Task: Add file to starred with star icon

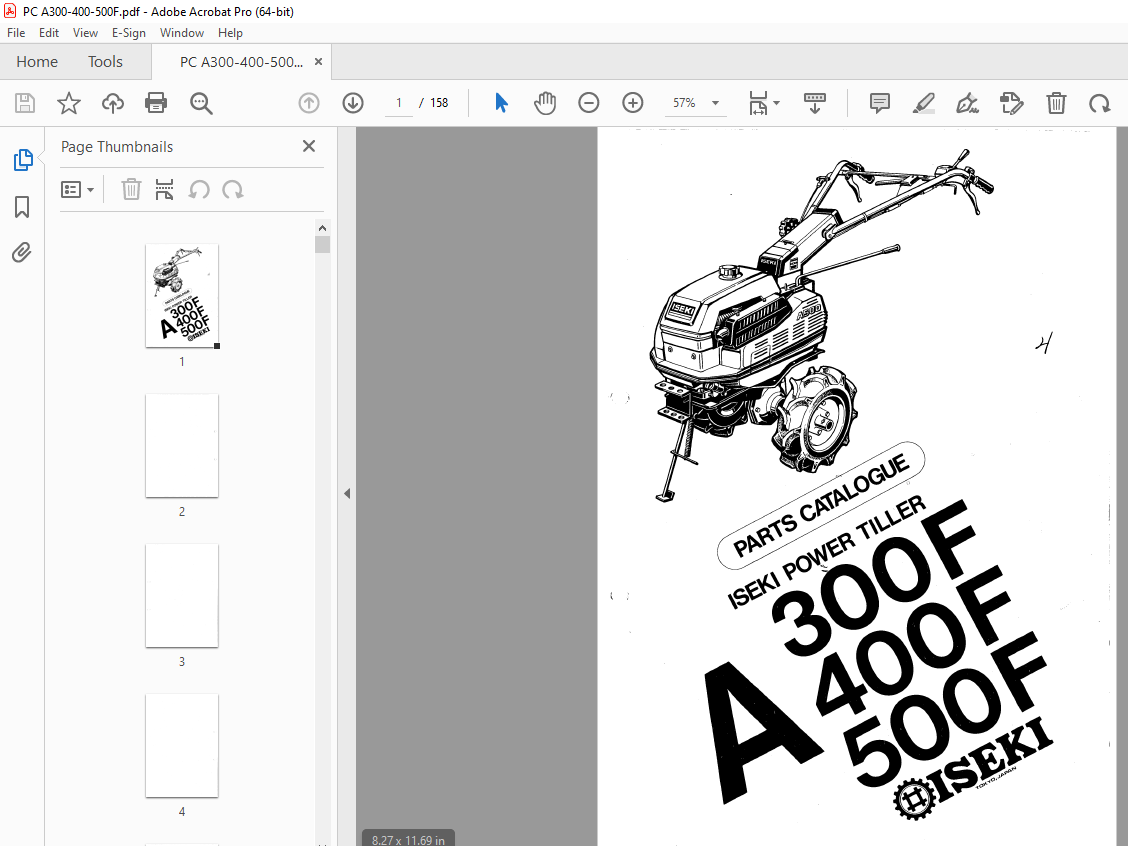Action: pyautogui.click(x=69, y=103)
